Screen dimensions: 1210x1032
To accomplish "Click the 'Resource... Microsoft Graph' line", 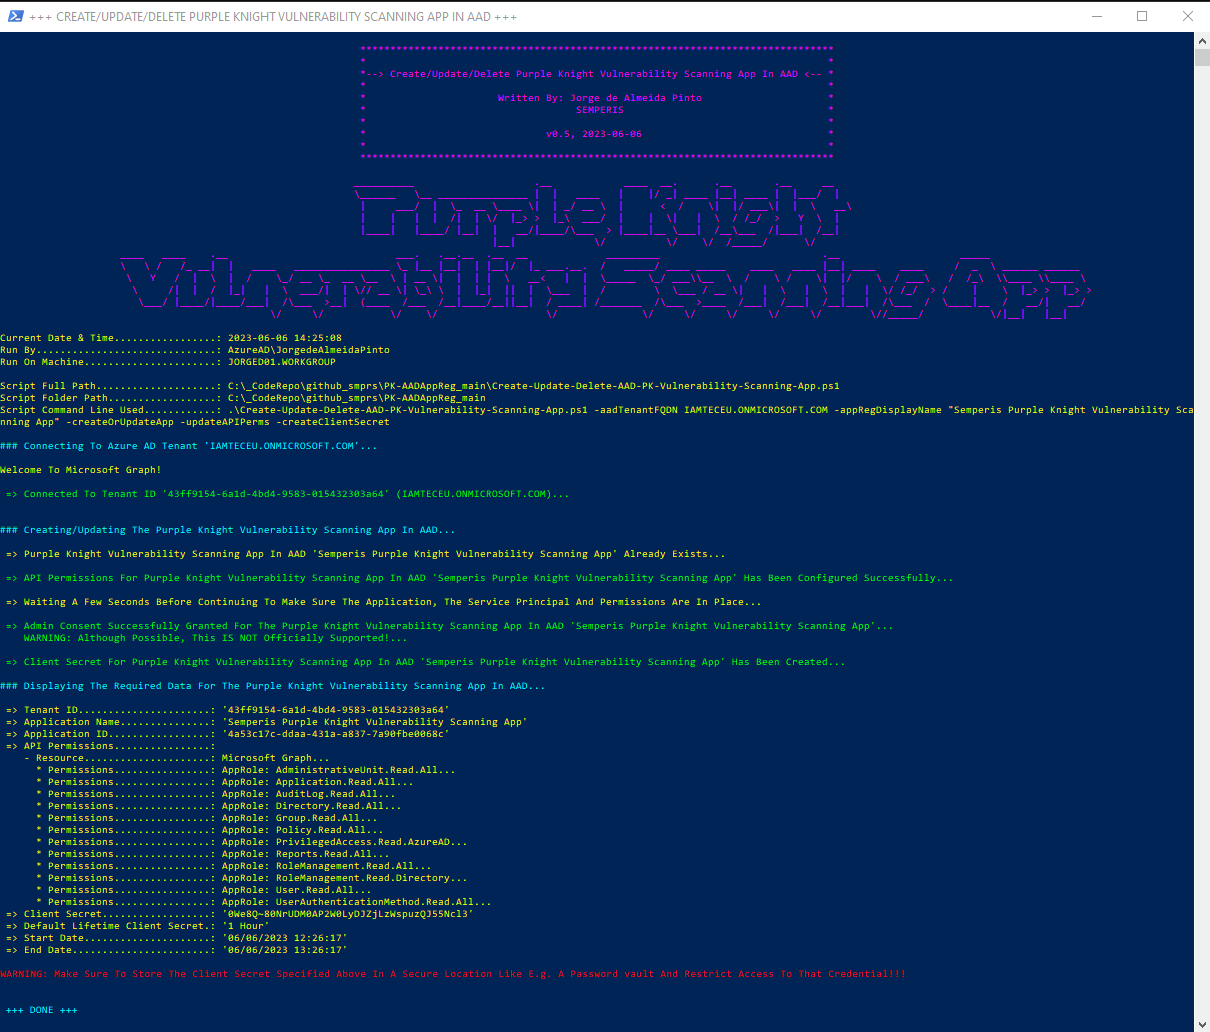I will 176,758.
